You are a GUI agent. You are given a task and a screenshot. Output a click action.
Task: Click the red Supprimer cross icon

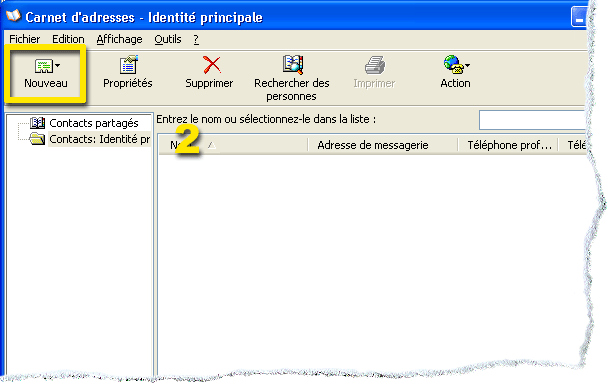(x=212, y=65)
